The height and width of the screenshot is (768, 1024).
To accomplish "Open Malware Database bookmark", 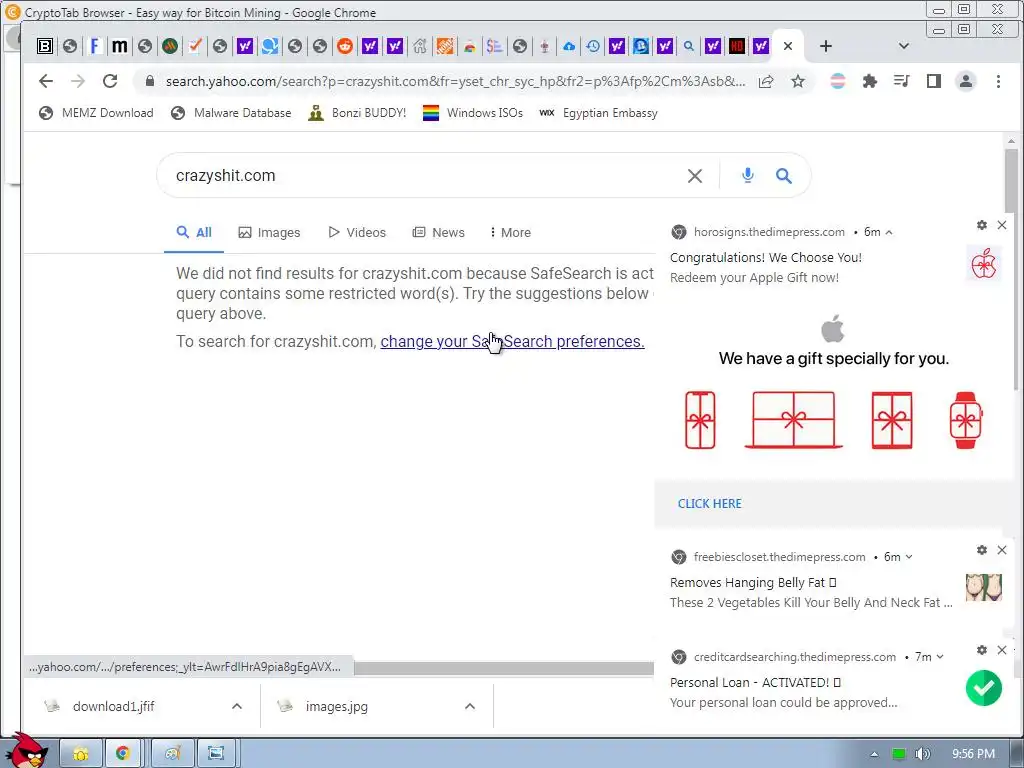I will pos(231,113).
